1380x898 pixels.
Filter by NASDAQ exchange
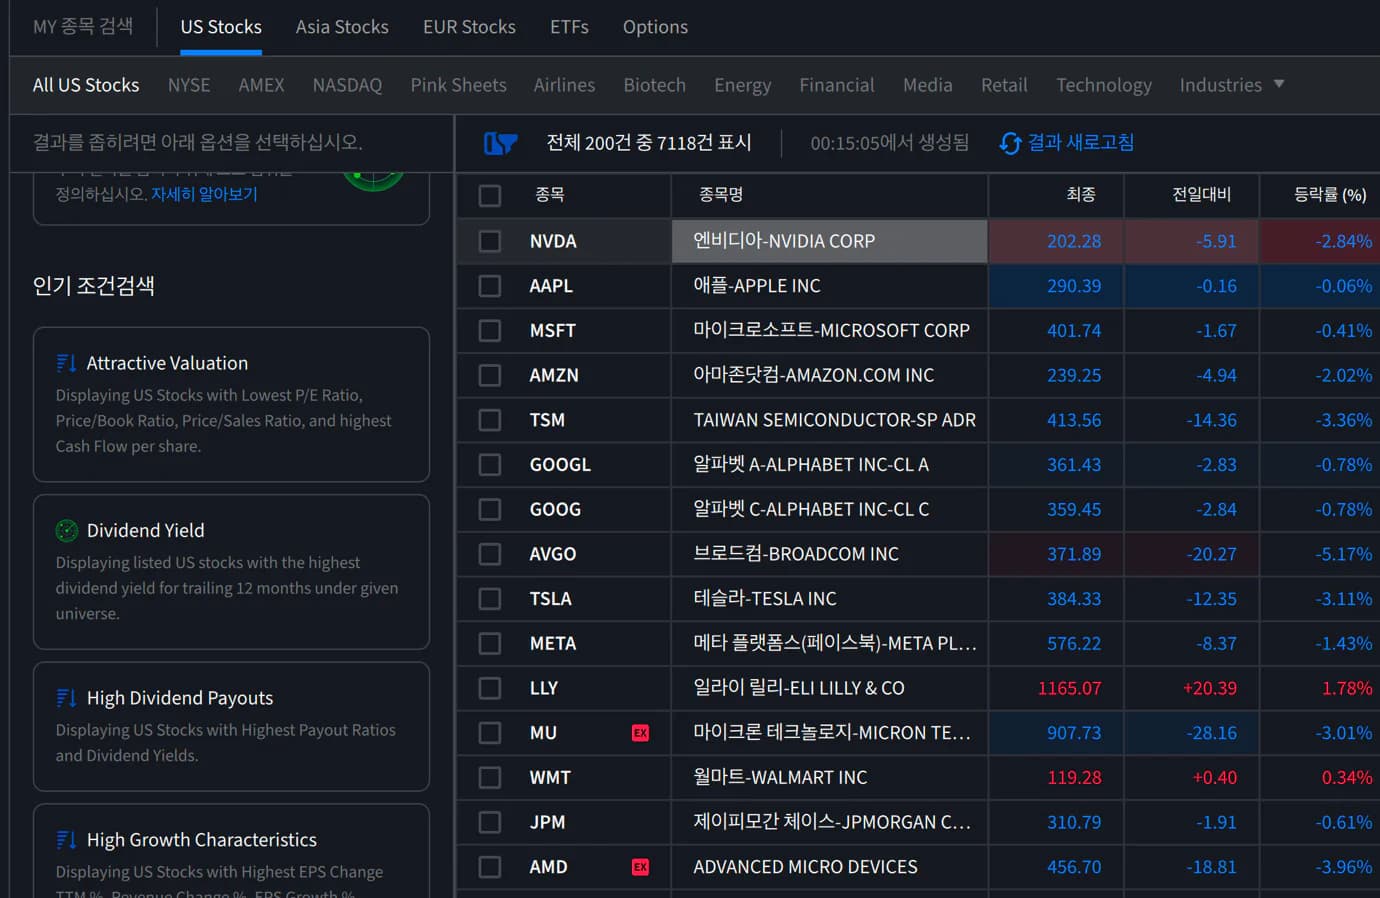(347, 85)
